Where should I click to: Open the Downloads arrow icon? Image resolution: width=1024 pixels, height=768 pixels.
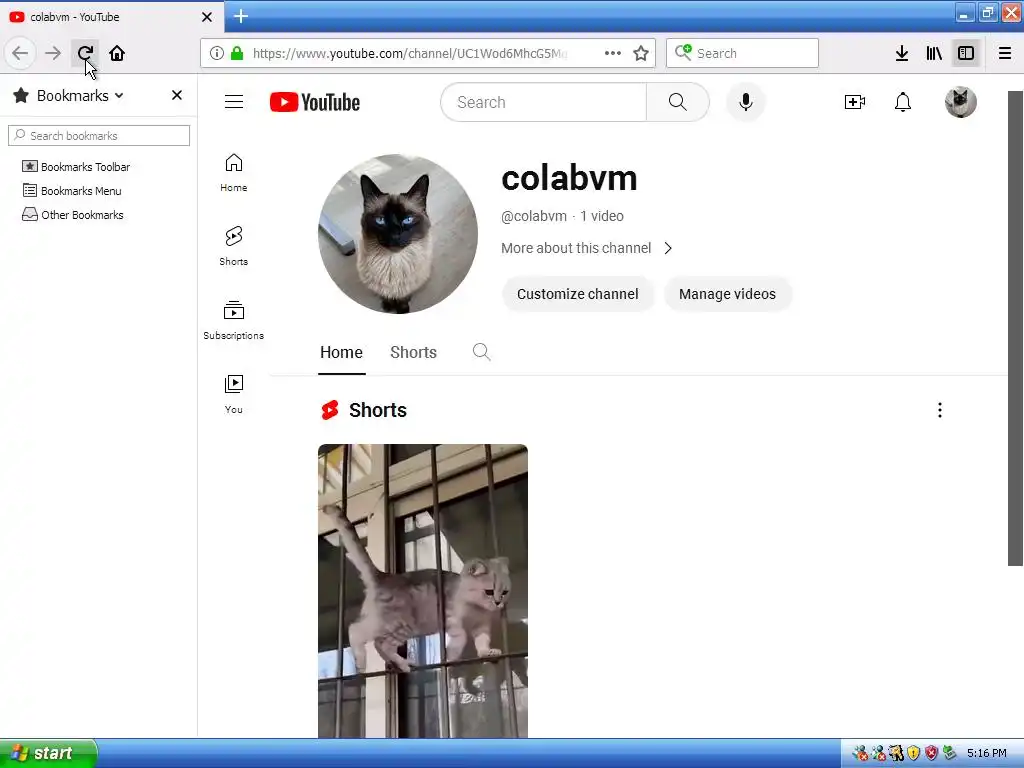pos(902,53)
